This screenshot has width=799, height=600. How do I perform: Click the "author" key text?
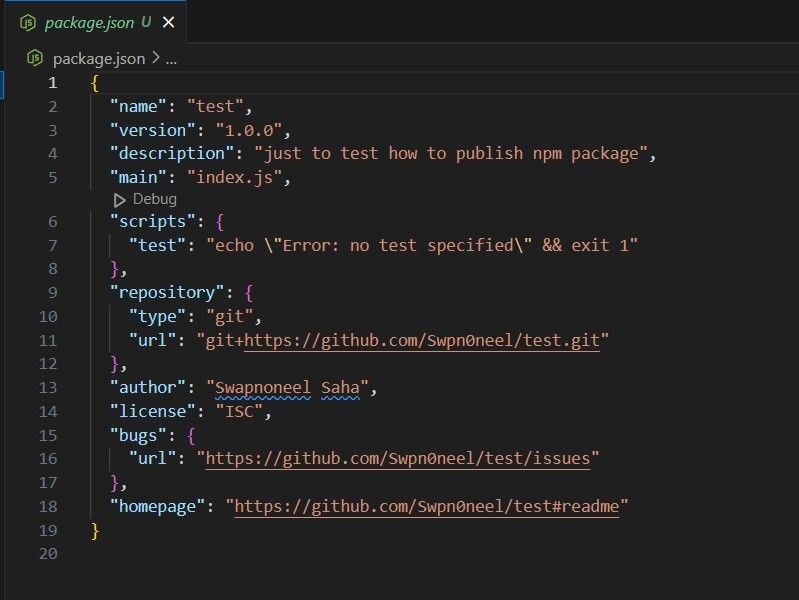(x=148, y=387)
